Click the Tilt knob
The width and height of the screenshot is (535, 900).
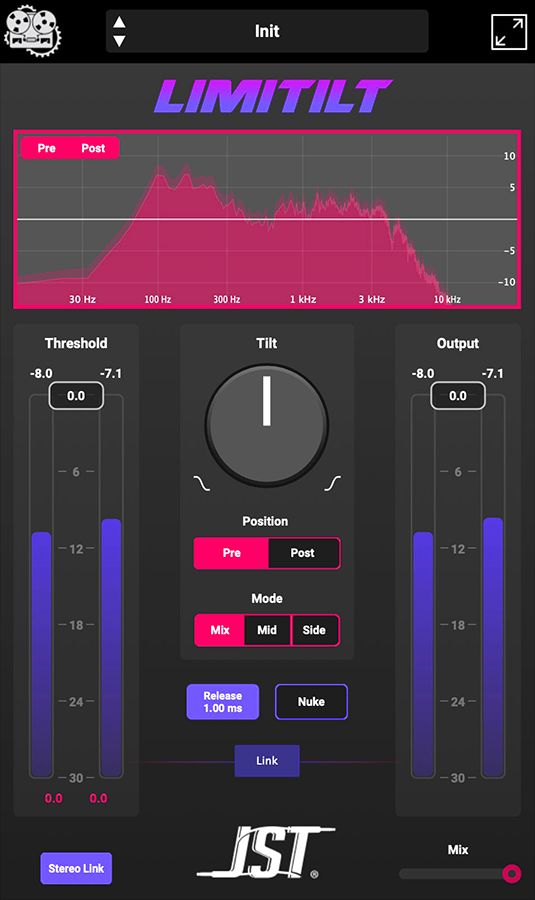tap(267, 425)
